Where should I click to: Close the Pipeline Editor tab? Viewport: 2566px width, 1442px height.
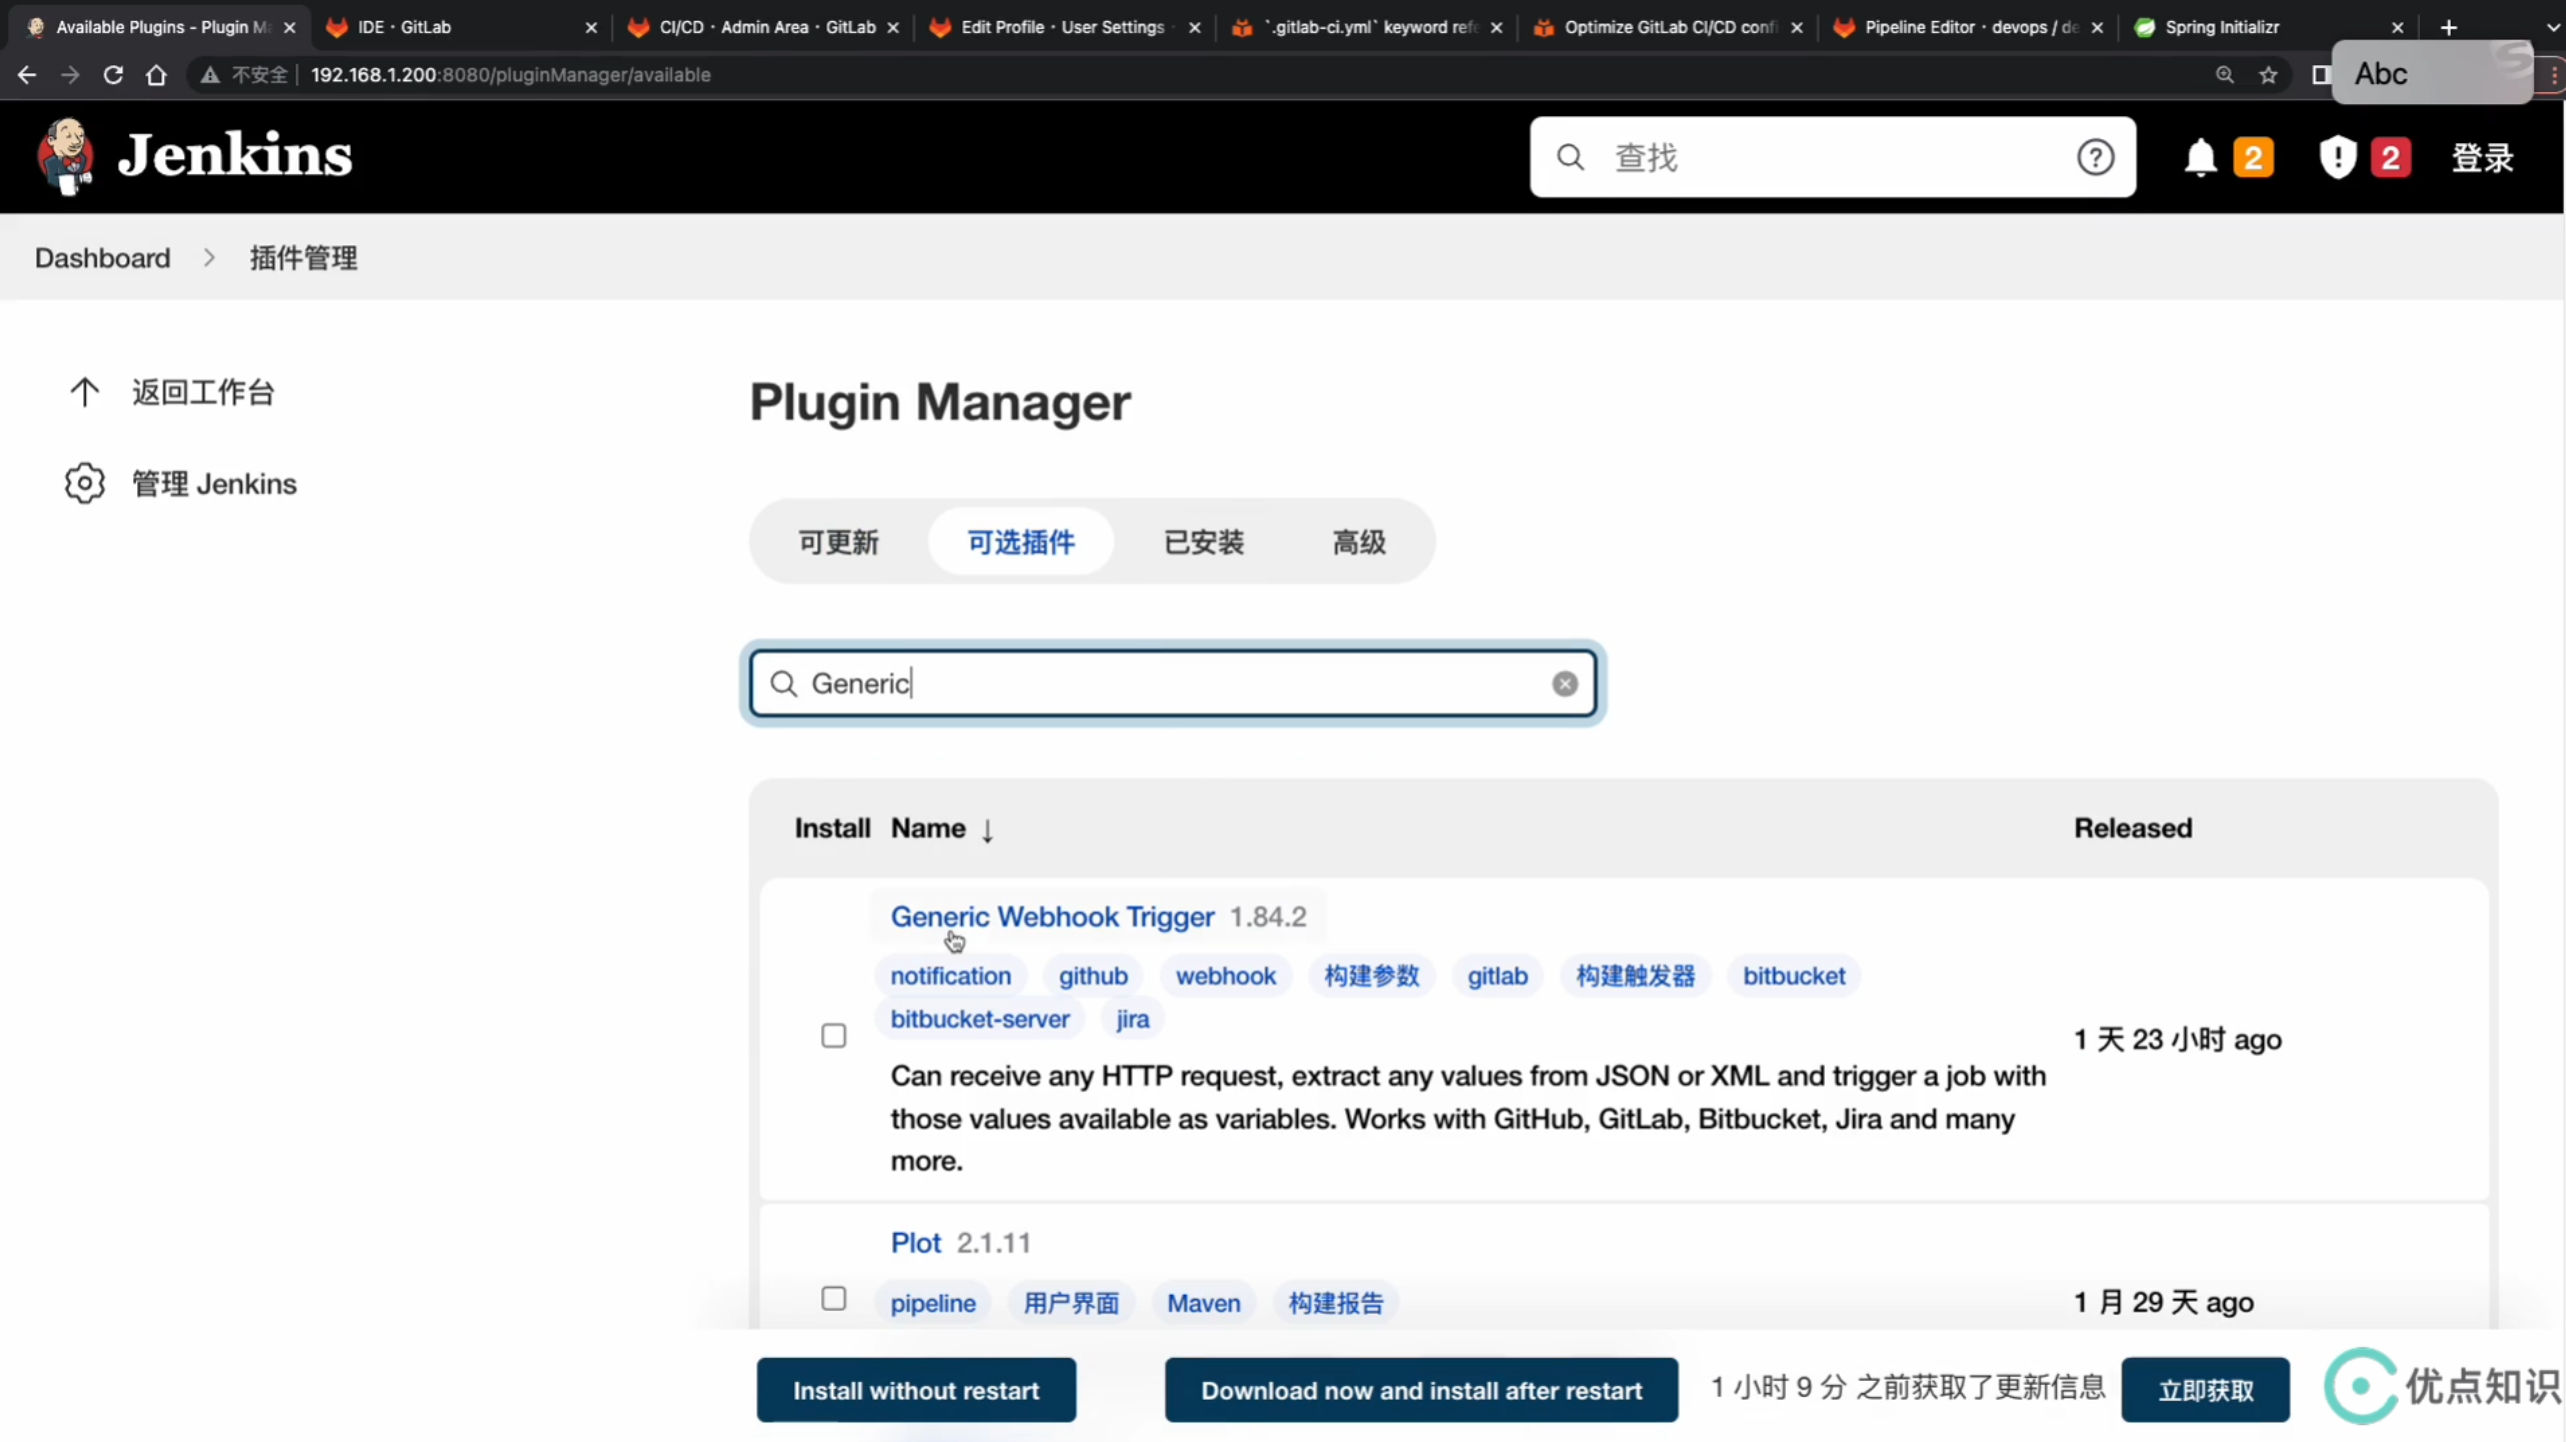2097,27
